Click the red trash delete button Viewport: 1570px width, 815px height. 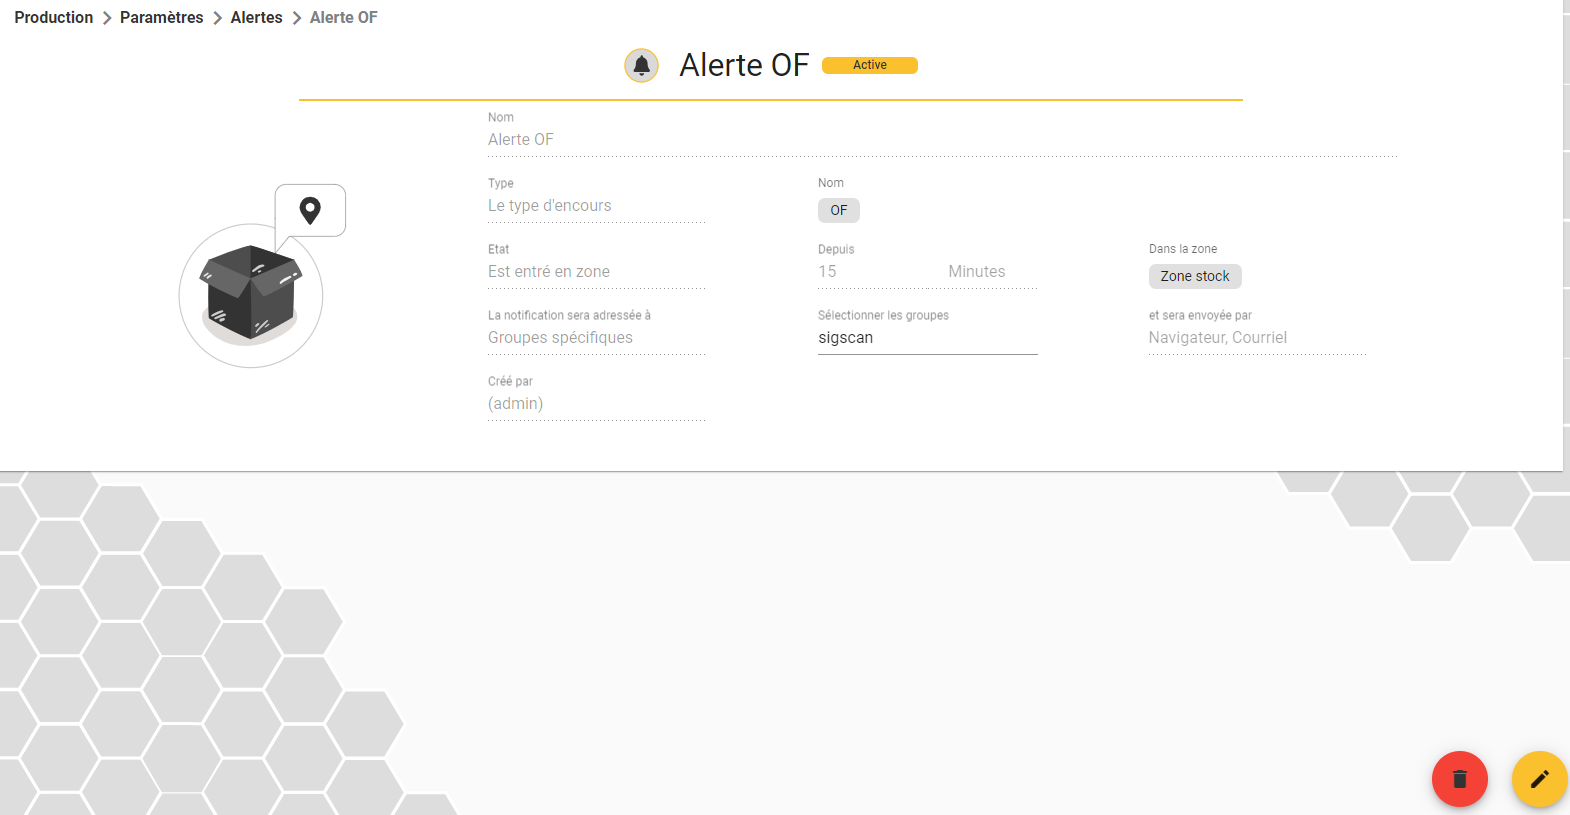click(x=1459, y=779)
